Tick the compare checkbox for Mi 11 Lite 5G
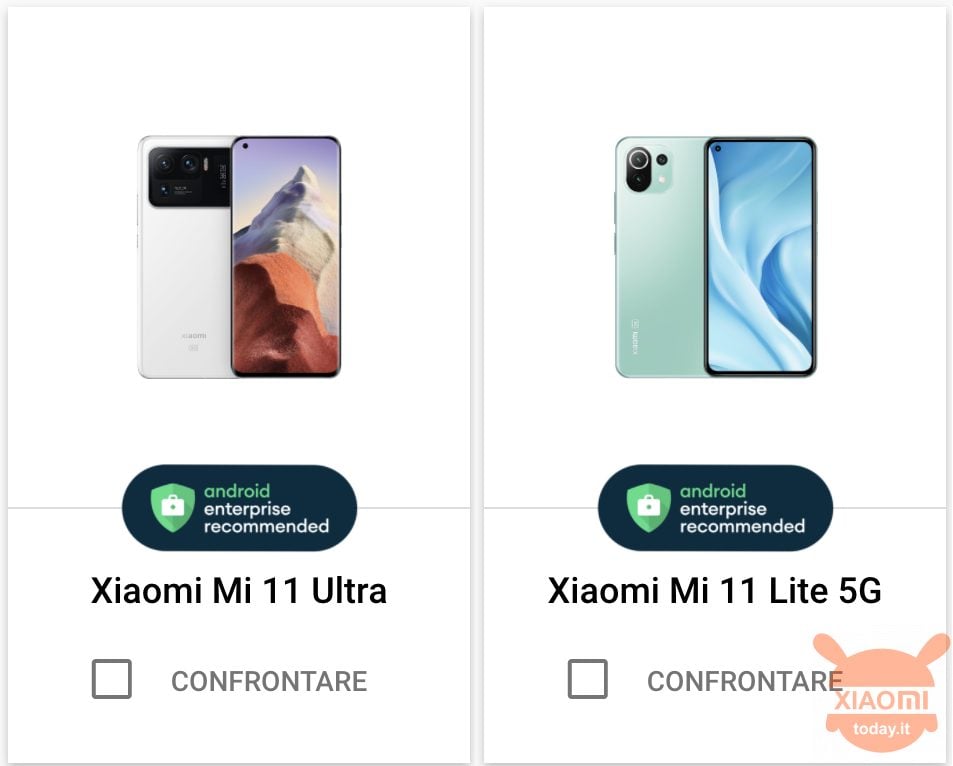This screenshot has height=766, width=953. (x=588, y=678)
